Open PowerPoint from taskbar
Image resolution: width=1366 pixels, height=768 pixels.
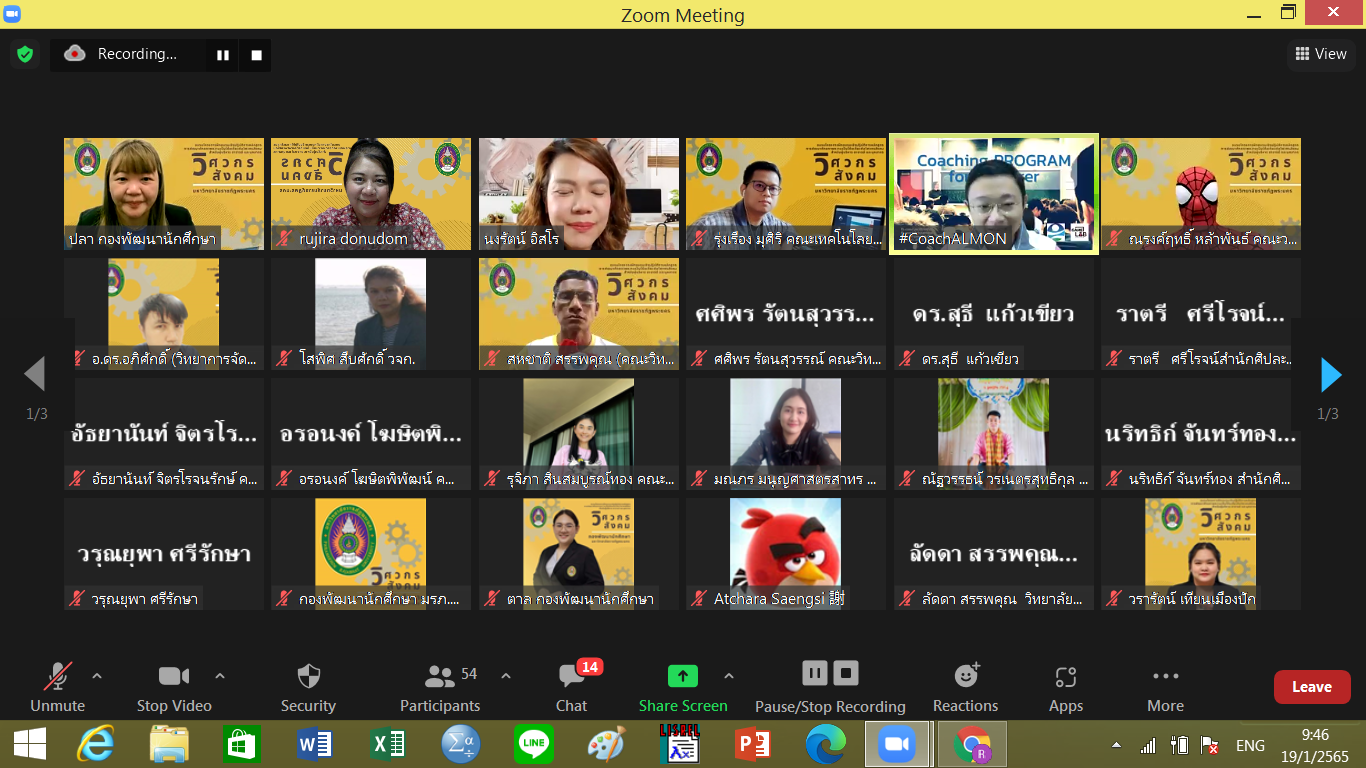(x=752, y=745)
